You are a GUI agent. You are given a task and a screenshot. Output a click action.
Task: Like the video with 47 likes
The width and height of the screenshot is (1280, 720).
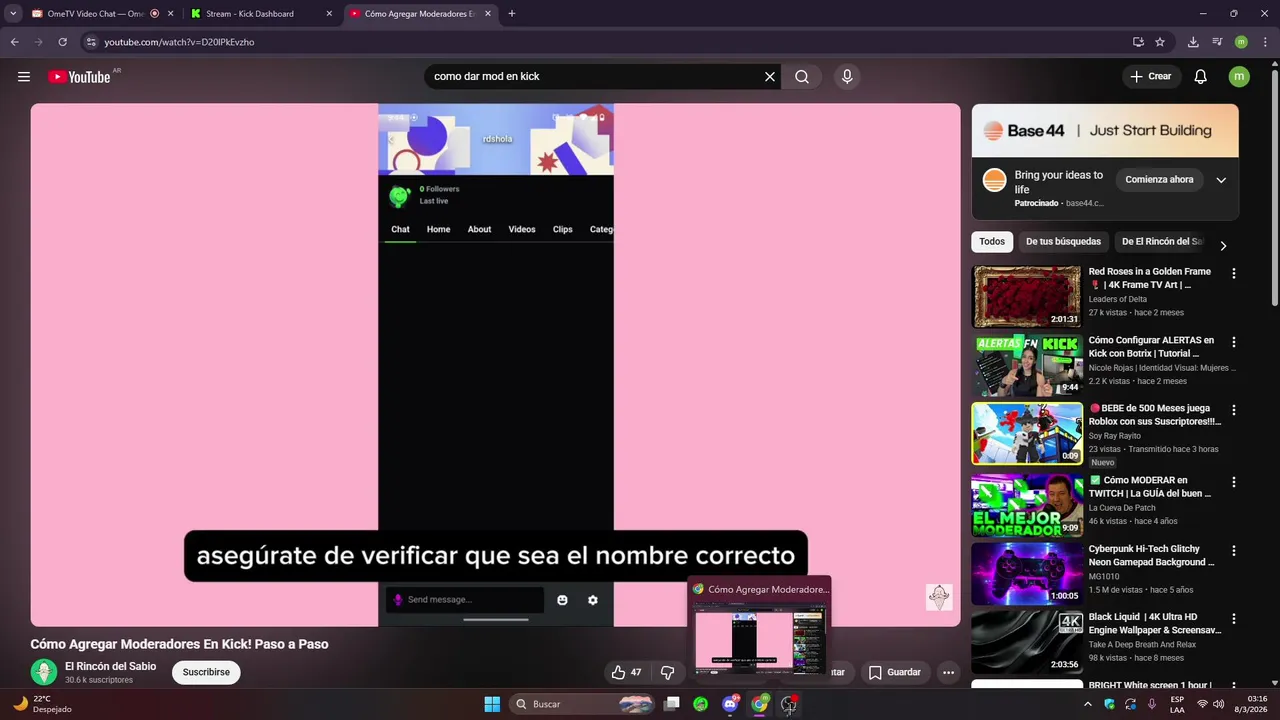627,672
